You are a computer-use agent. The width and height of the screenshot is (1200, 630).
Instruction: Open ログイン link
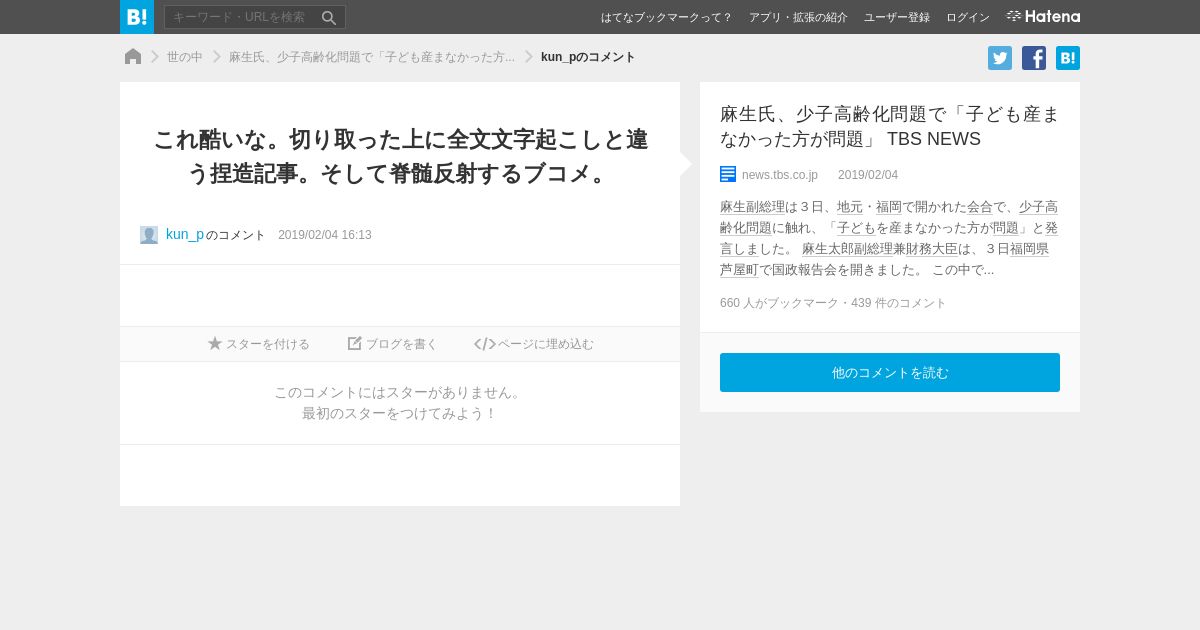968,17
